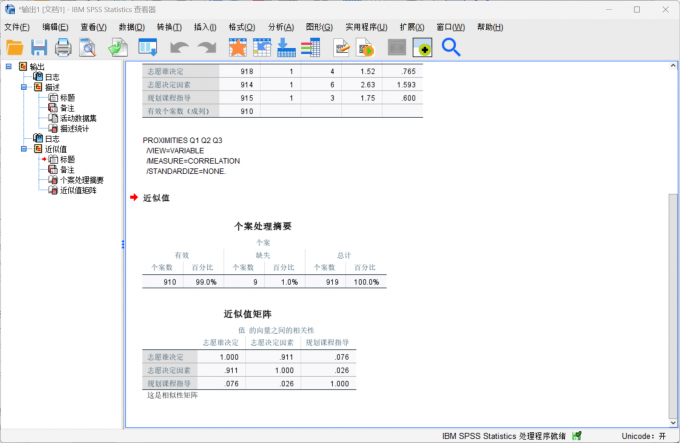Click the print icon in toolbar
This screenshot has height=443, width=680.
(63, 47)
